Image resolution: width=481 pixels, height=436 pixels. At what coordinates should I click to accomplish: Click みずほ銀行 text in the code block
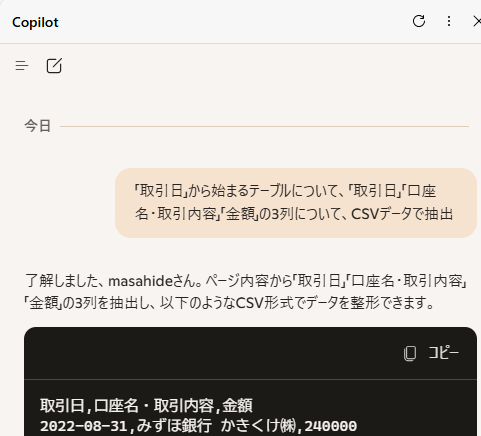pos(174,426)
